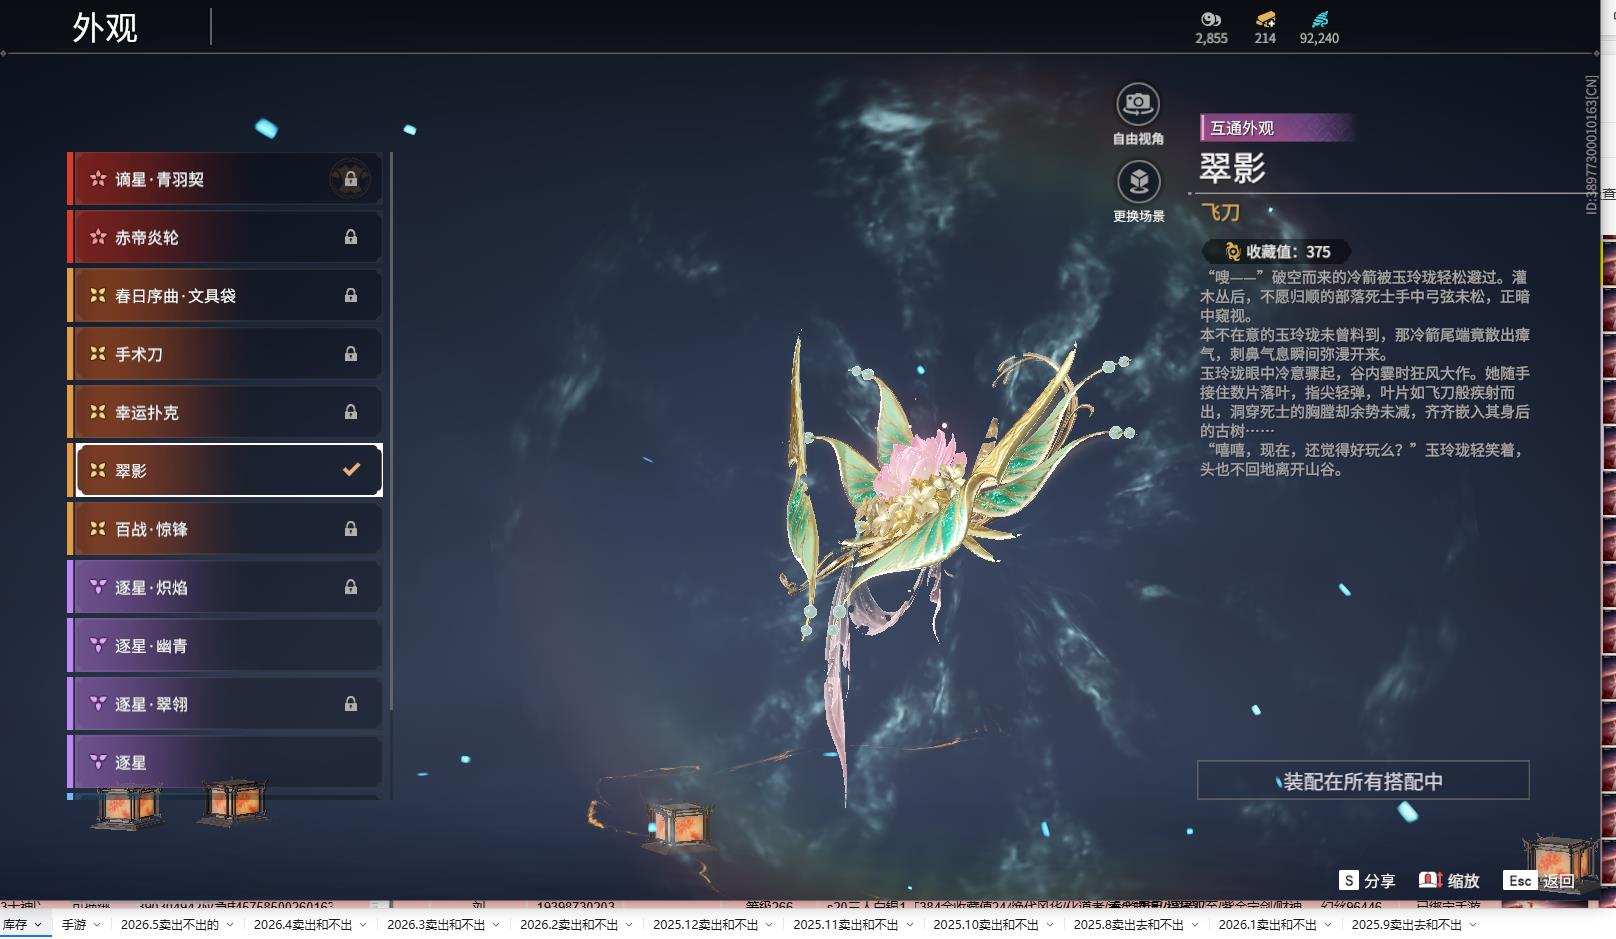1616x939 pixels.
Task: Click the rarity icon of 手术刀
Action: [98, 354]
